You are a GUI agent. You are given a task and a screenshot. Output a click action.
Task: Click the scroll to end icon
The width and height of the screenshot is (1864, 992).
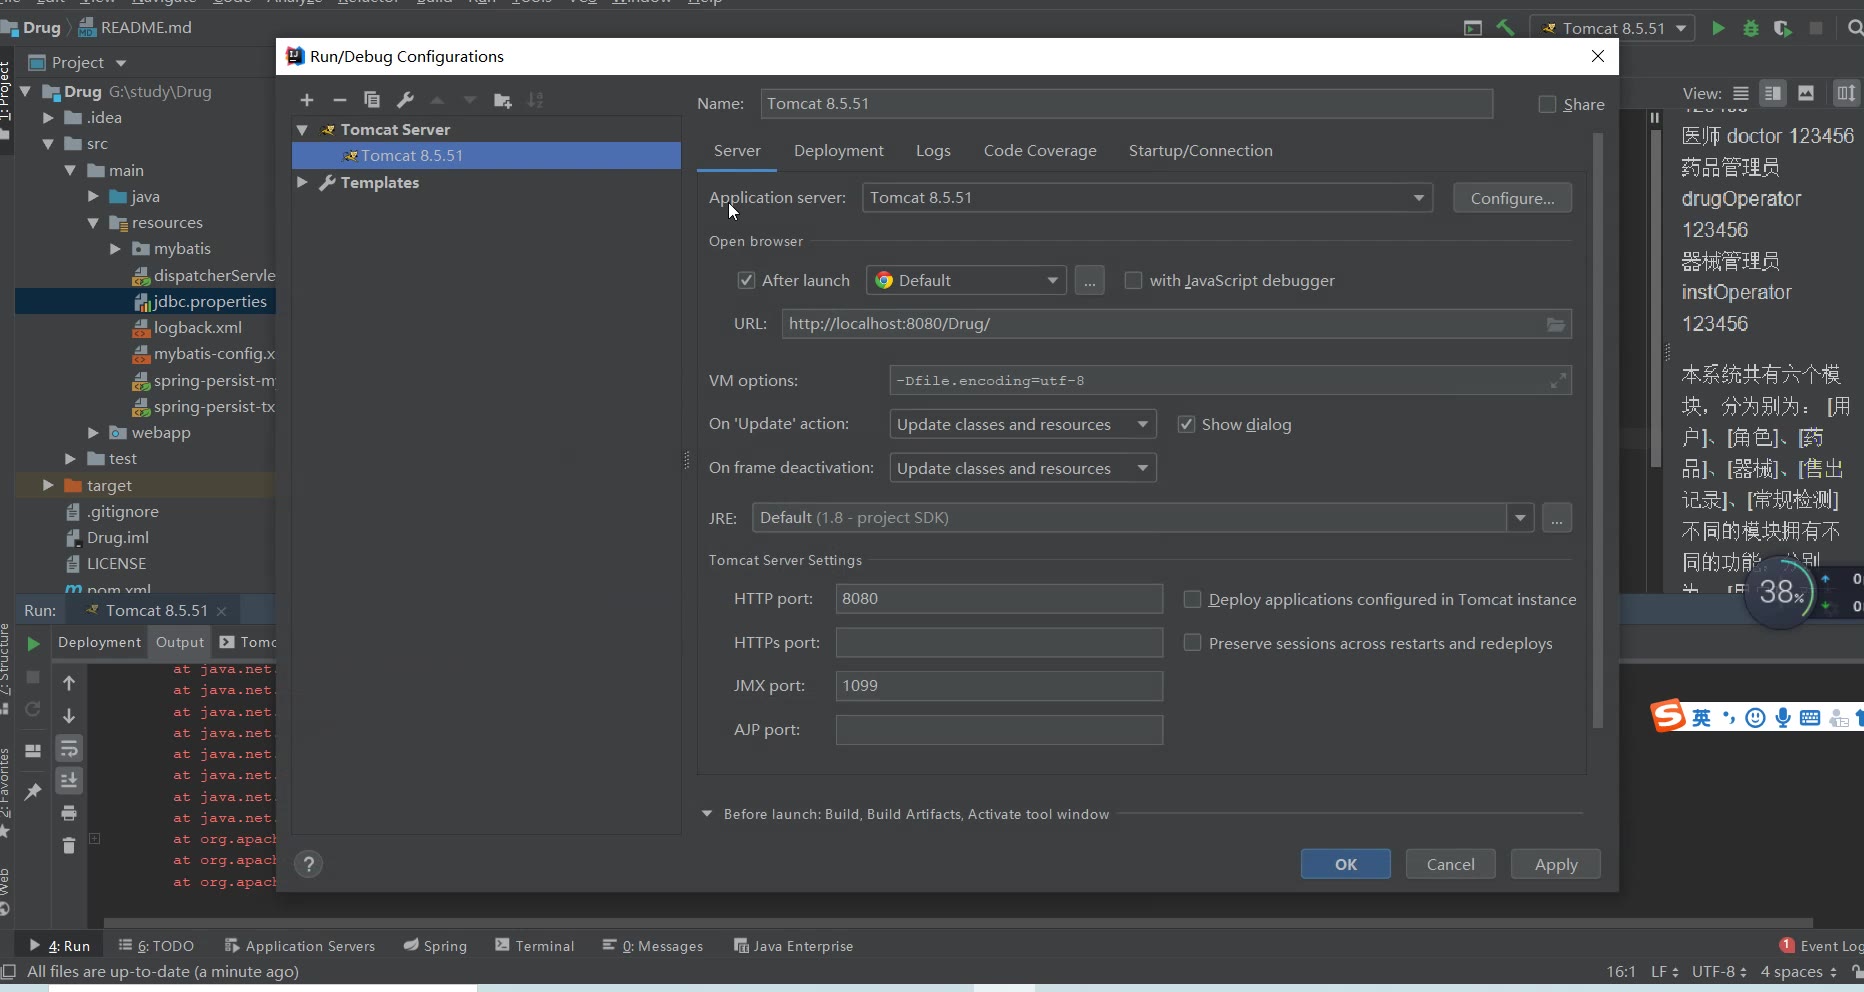tap(69, 781)
